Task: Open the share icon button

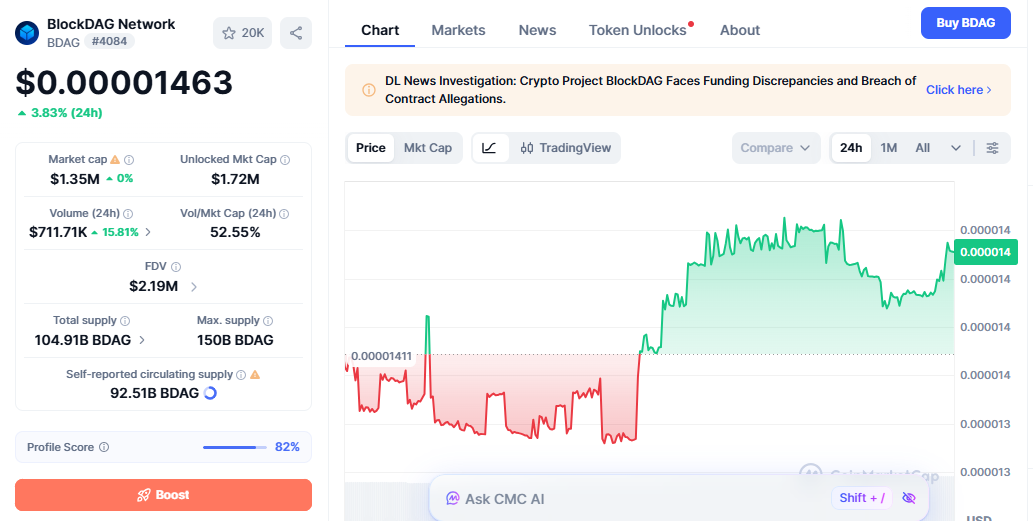Action: [x=296, y=33]
